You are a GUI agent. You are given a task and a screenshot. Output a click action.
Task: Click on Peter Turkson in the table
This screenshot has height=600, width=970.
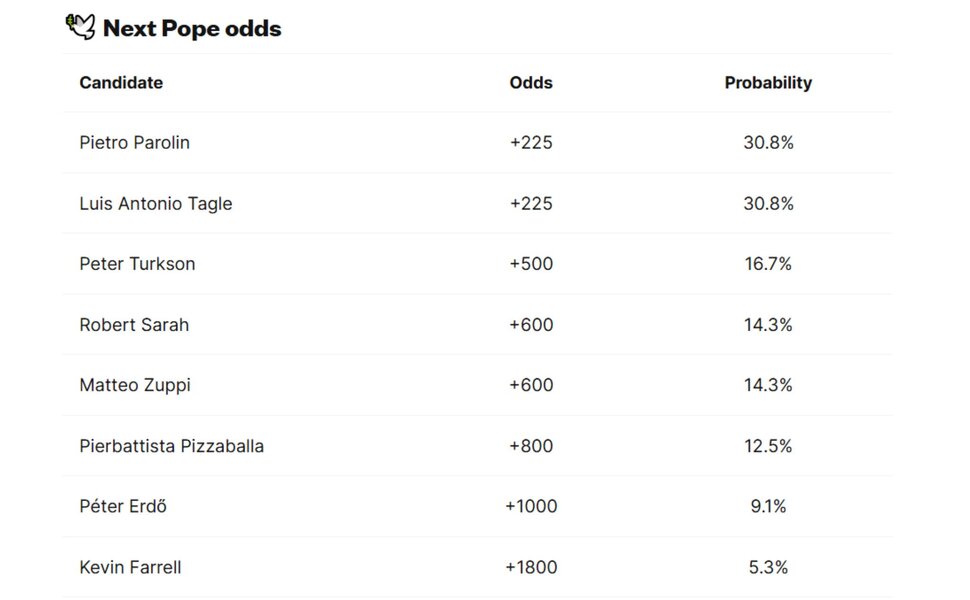[137, 264]
